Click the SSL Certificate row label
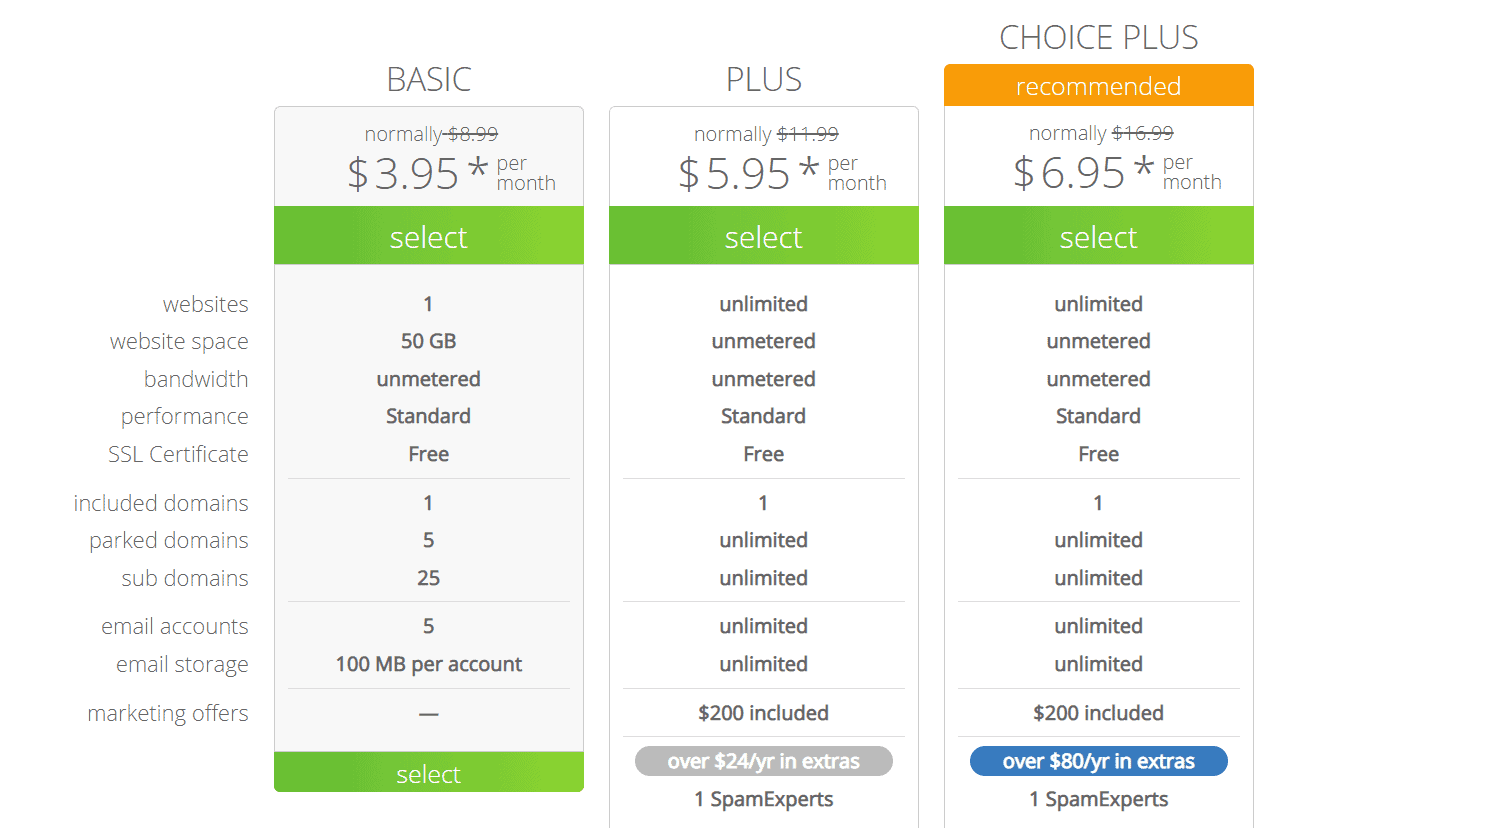Image resolution: width=1512 pixels, height=828 pixels. pyautogui.click(x=178, y=454)
